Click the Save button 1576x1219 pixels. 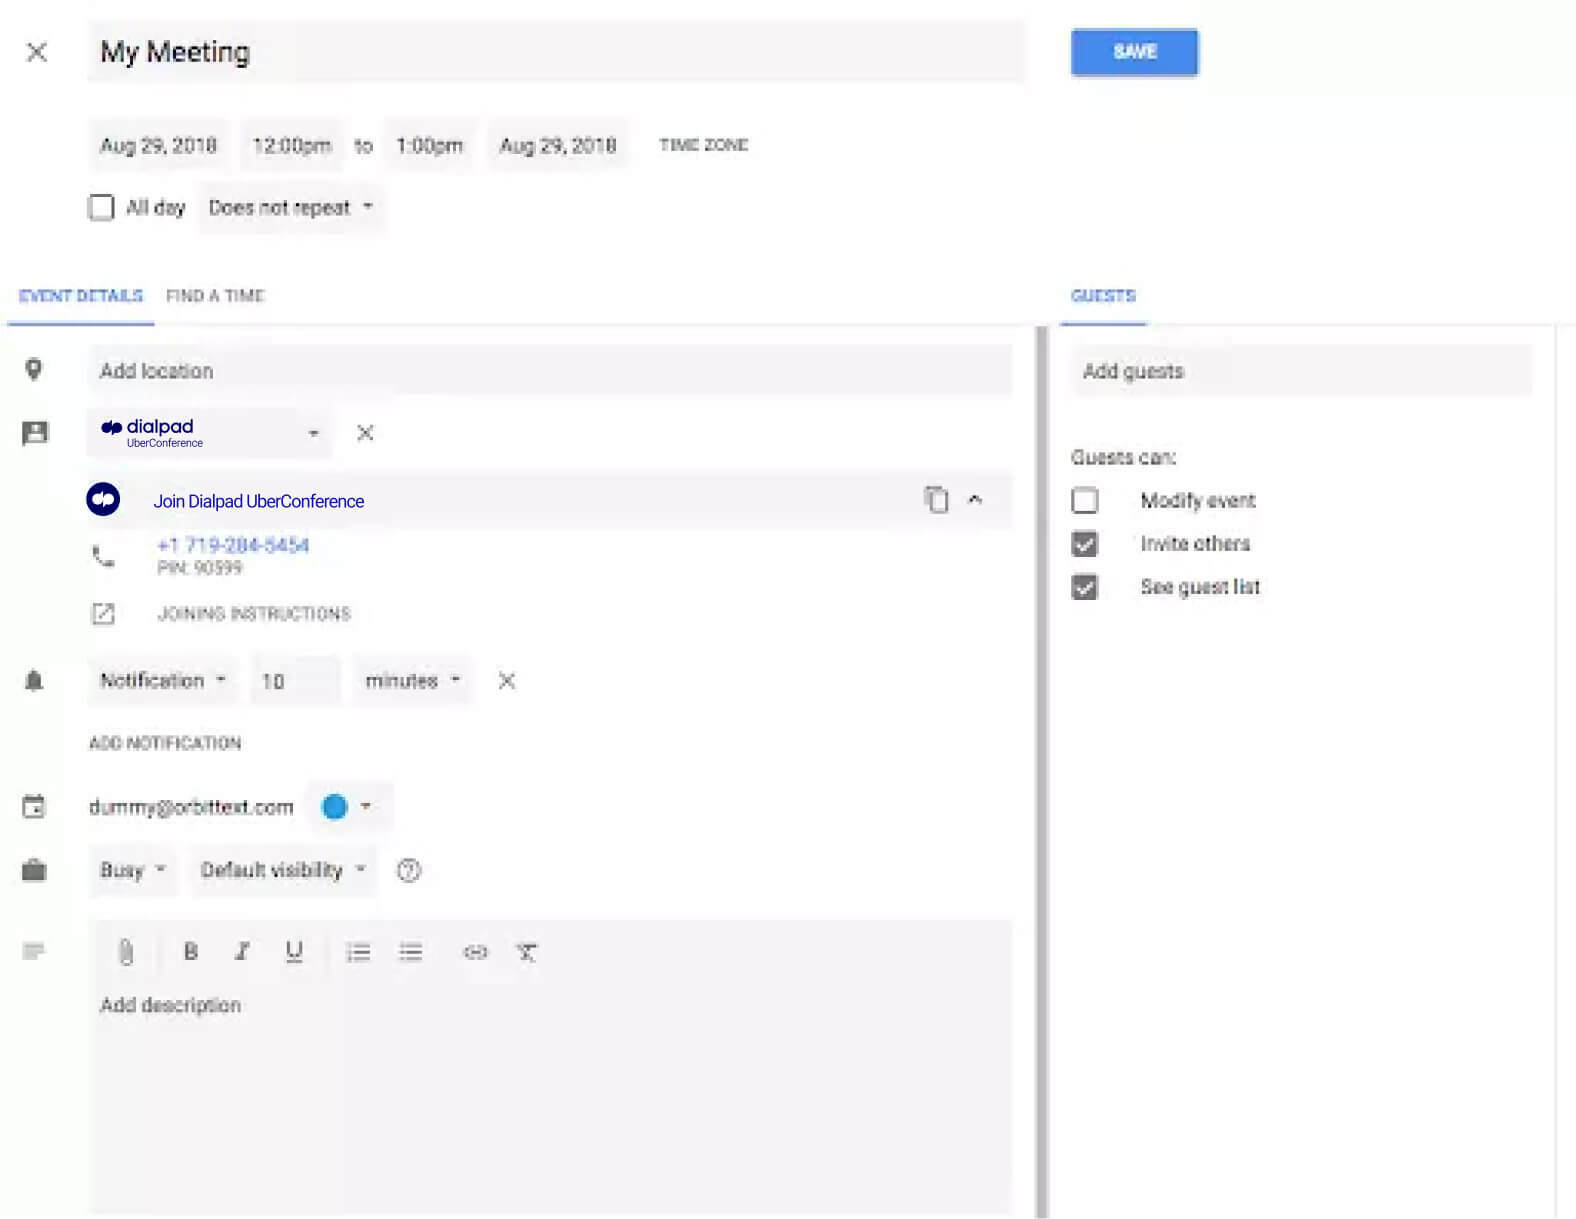click(1134, 52)
